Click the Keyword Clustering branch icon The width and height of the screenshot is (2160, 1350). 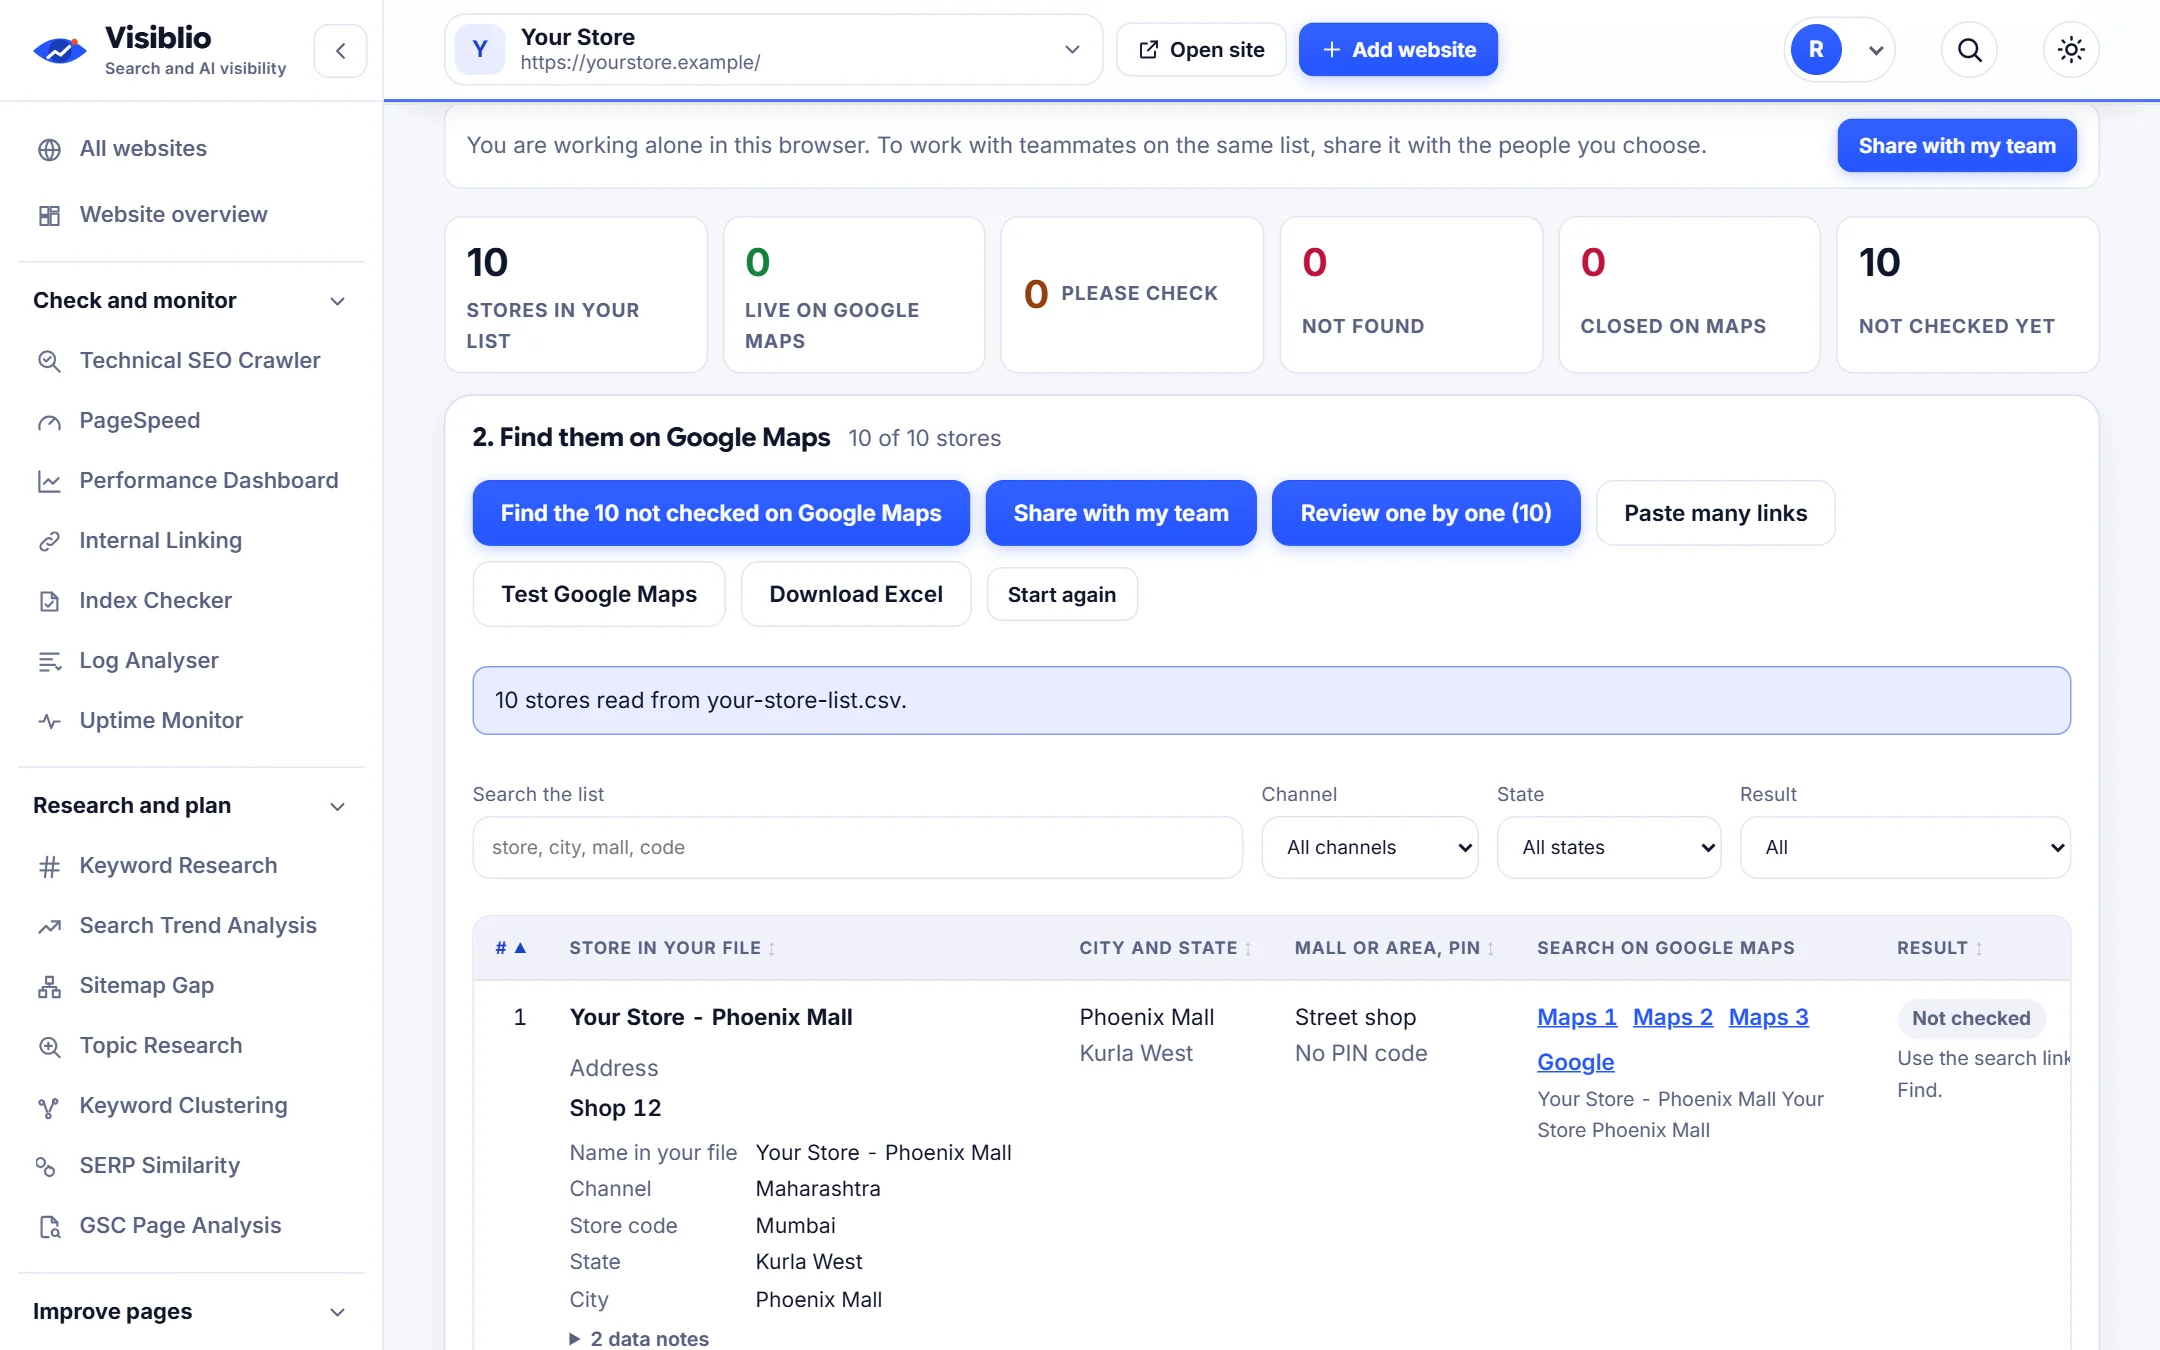point(49,1106)
